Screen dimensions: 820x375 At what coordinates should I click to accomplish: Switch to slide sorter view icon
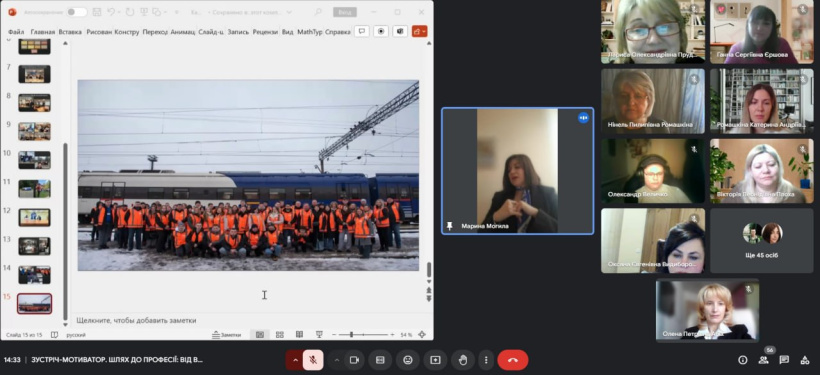point(280,335)
